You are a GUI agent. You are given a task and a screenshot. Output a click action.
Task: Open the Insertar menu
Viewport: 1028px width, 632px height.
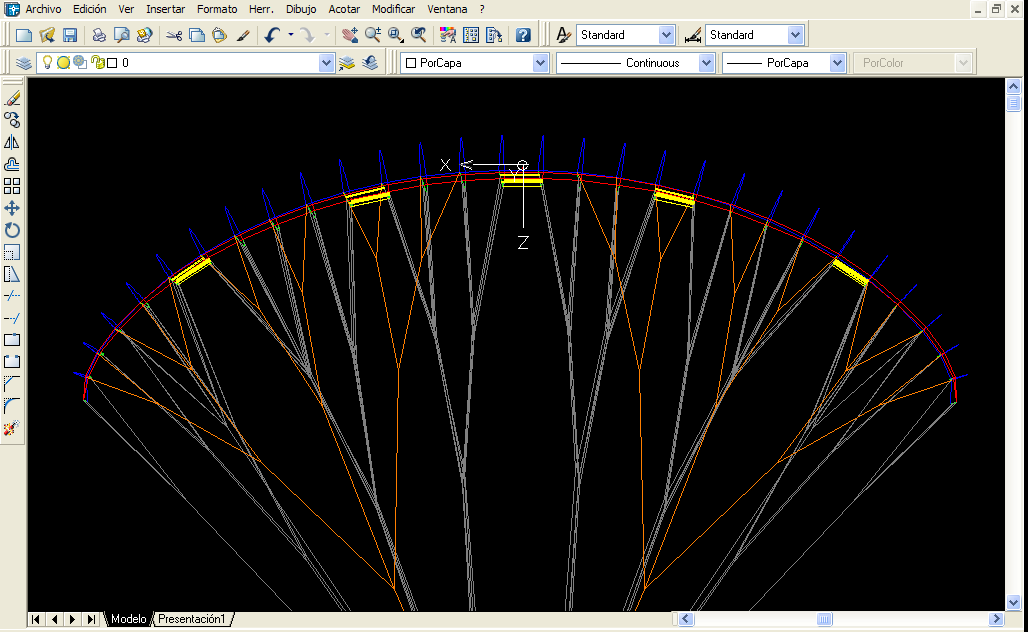(165, 9)
